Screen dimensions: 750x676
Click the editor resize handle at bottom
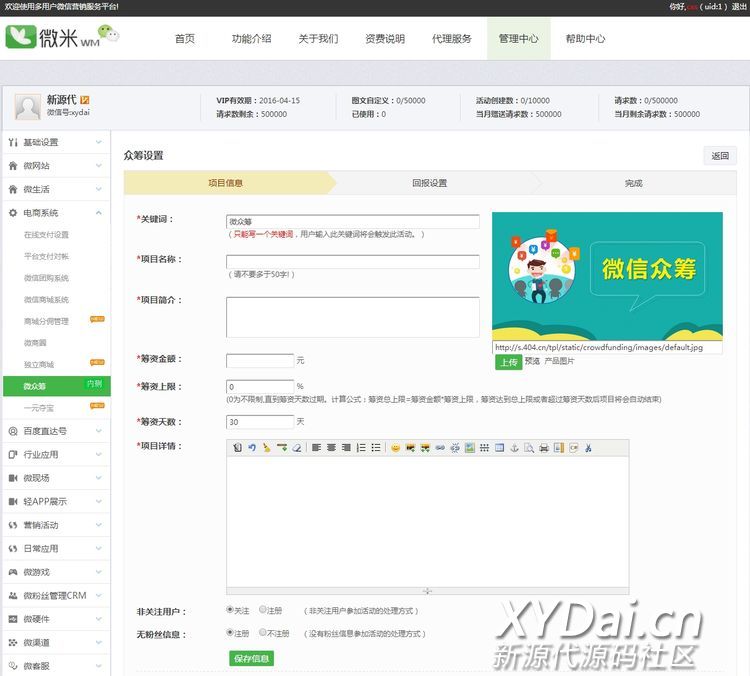[428, 591]
